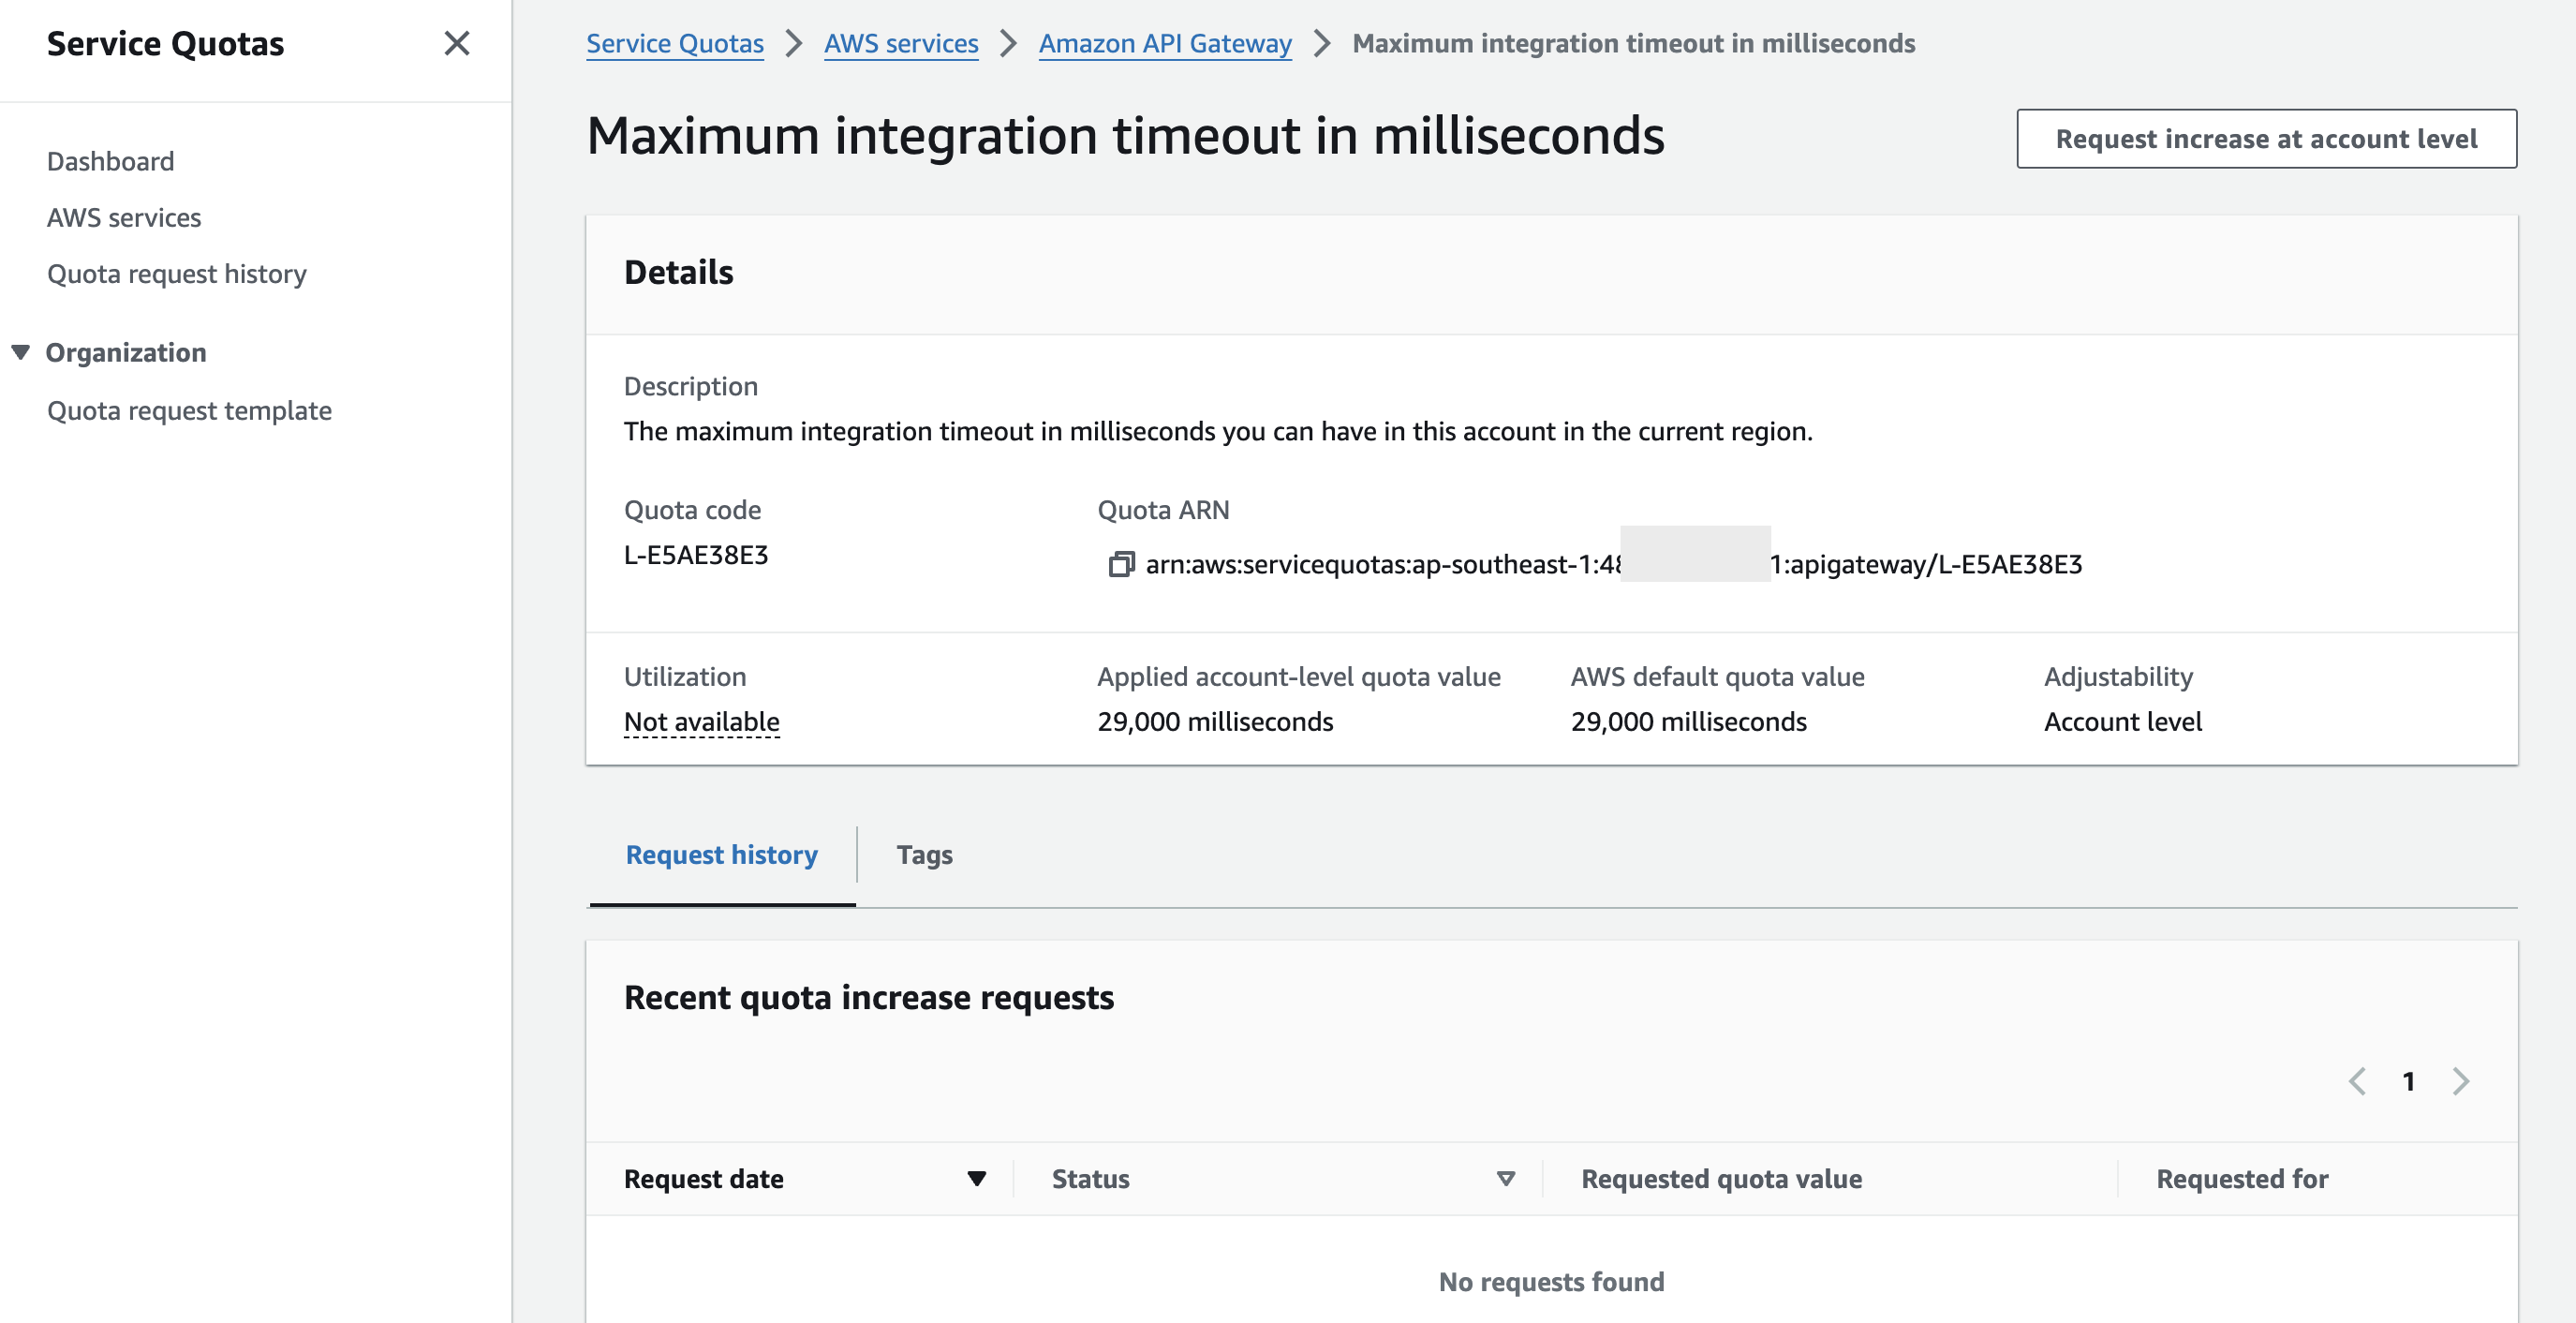Click Request increase at account level

pyautogui.click(x=2265, y=138)
